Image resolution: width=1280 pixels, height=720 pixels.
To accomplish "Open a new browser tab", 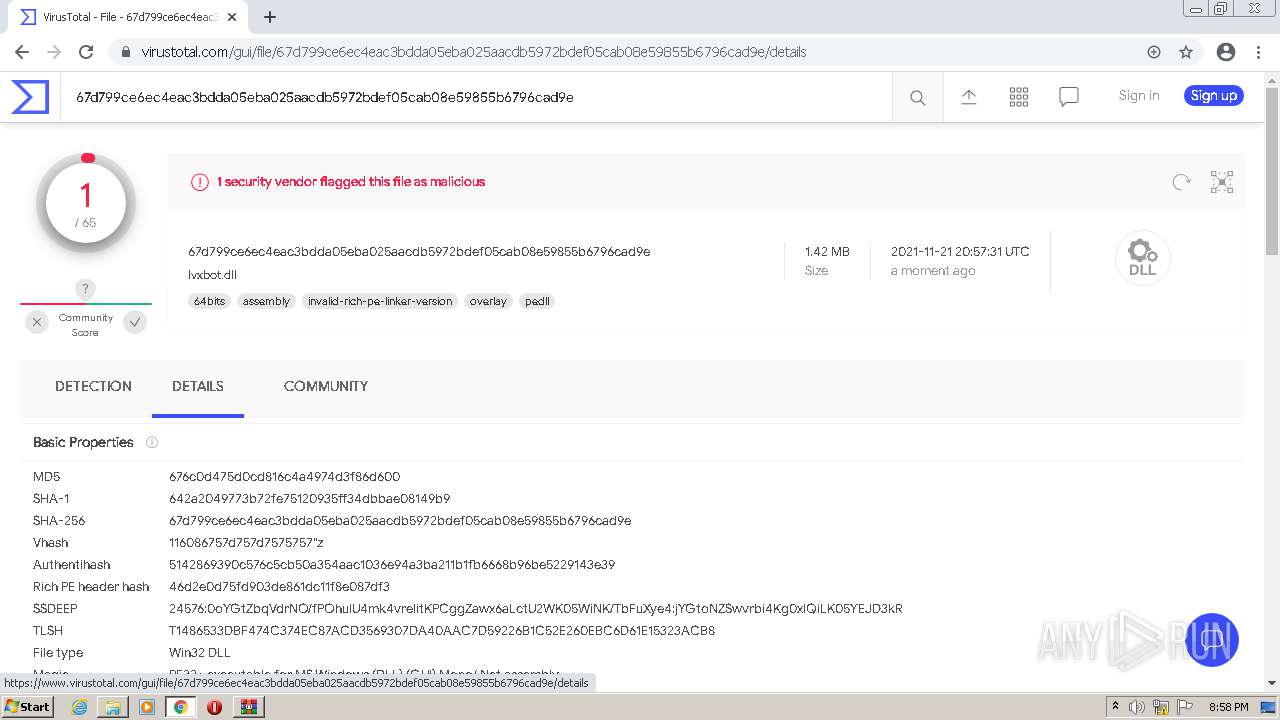I will point(270,17).
